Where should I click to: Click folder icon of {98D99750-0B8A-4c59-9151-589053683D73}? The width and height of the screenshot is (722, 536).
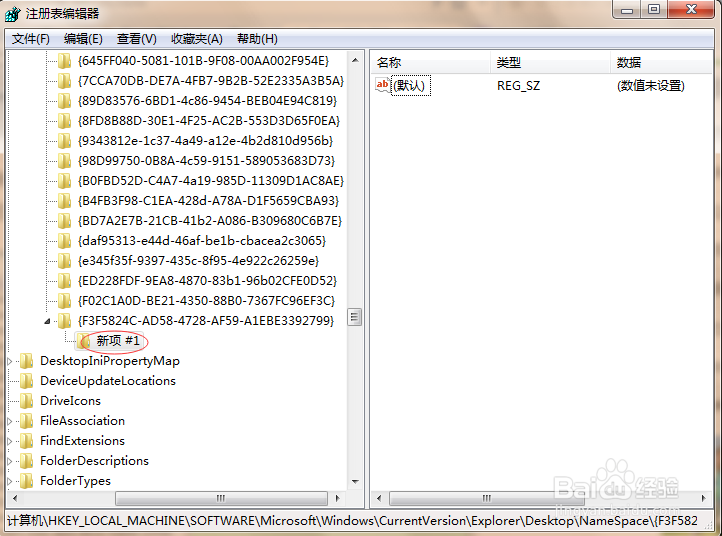[x=64, y=161]
